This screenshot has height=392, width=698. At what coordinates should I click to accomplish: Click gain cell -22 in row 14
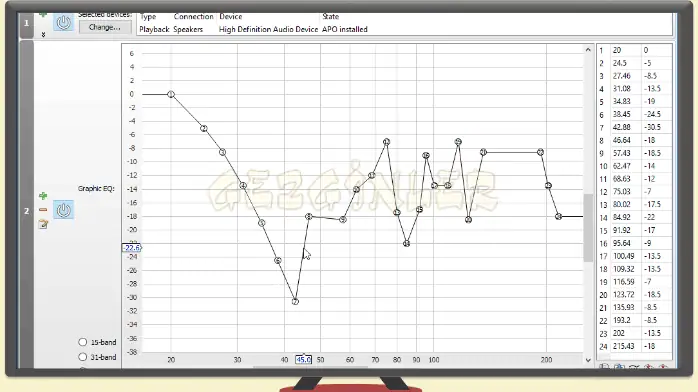[x=656, y=218]
